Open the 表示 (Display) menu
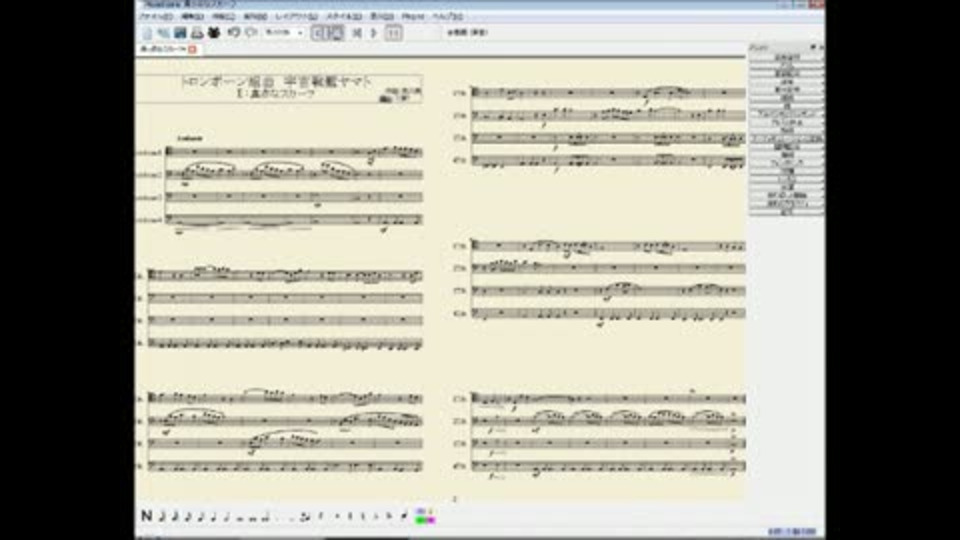 click(x=382, y=17)
